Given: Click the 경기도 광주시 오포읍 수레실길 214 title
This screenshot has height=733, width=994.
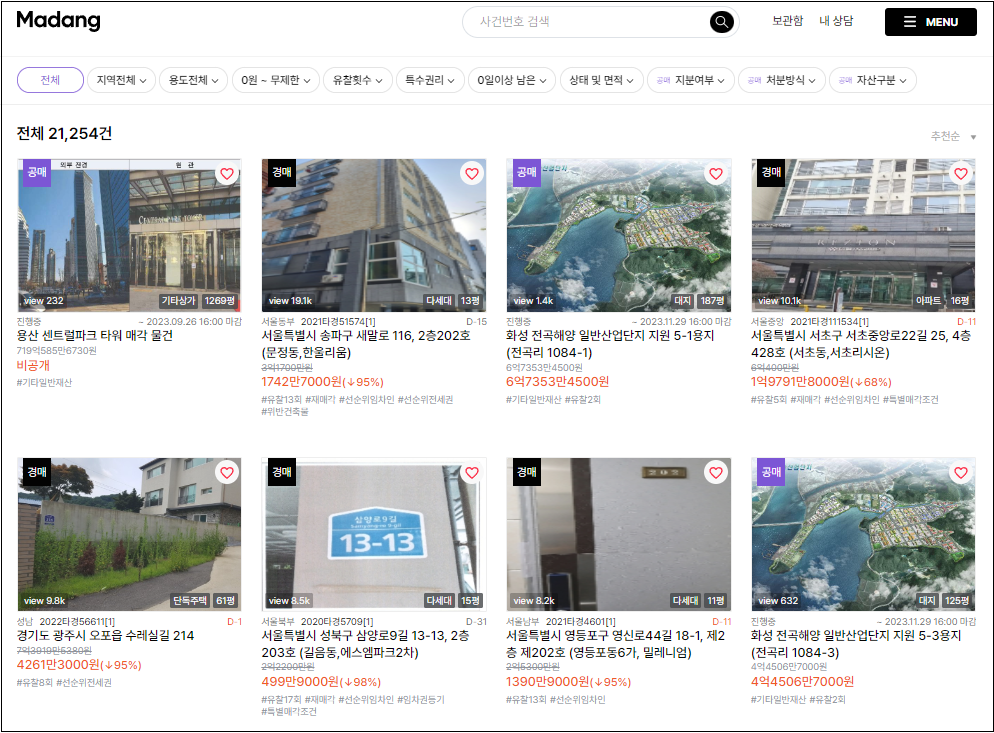Looking at the screenshot, I should (x=105, y=635).
